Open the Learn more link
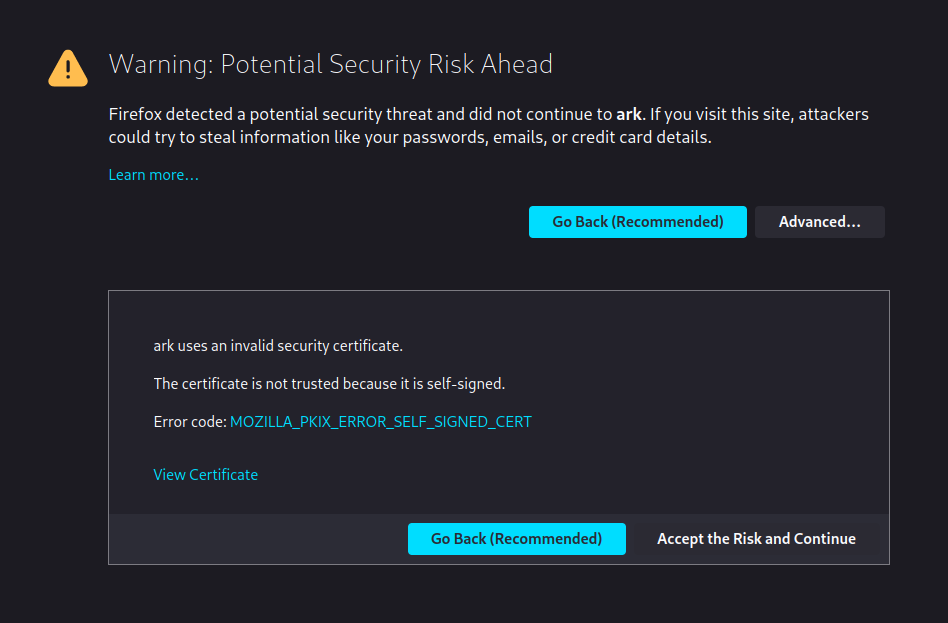Image resolution: width=948 pixels, height=623 pixels. click(154, 175)
